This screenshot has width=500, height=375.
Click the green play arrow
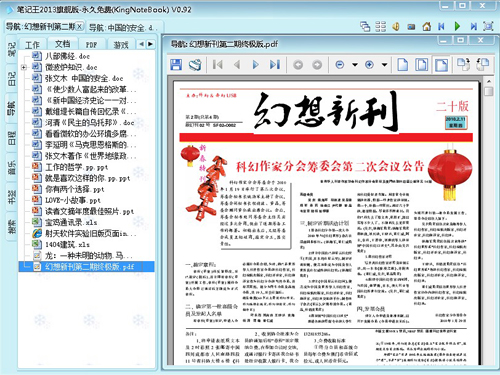click(457, 26)
